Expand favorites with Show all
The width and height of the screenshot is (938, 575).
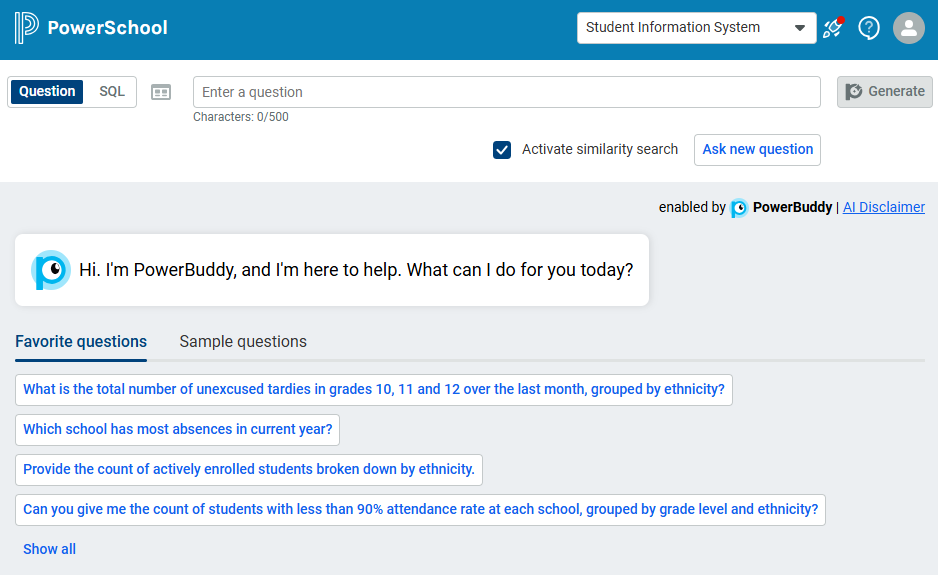[x=49, y=549]
